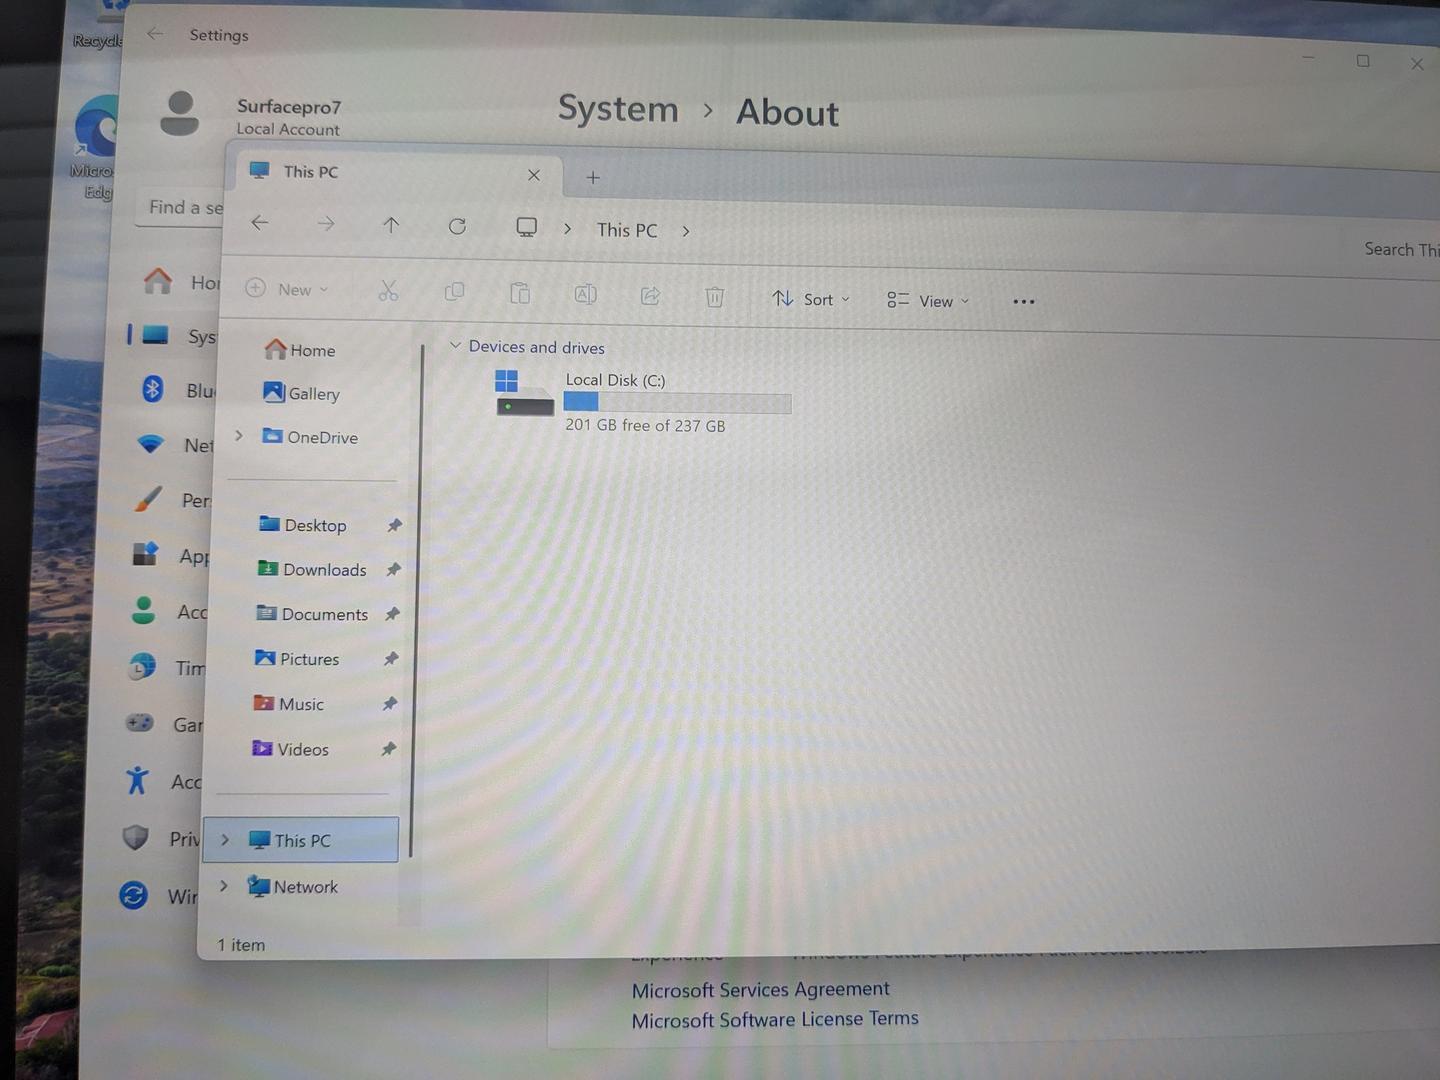Open Microsoft Software License Terms link
The image size is (1440, 1080).
pyautogui.click(x=774, y=1019)
